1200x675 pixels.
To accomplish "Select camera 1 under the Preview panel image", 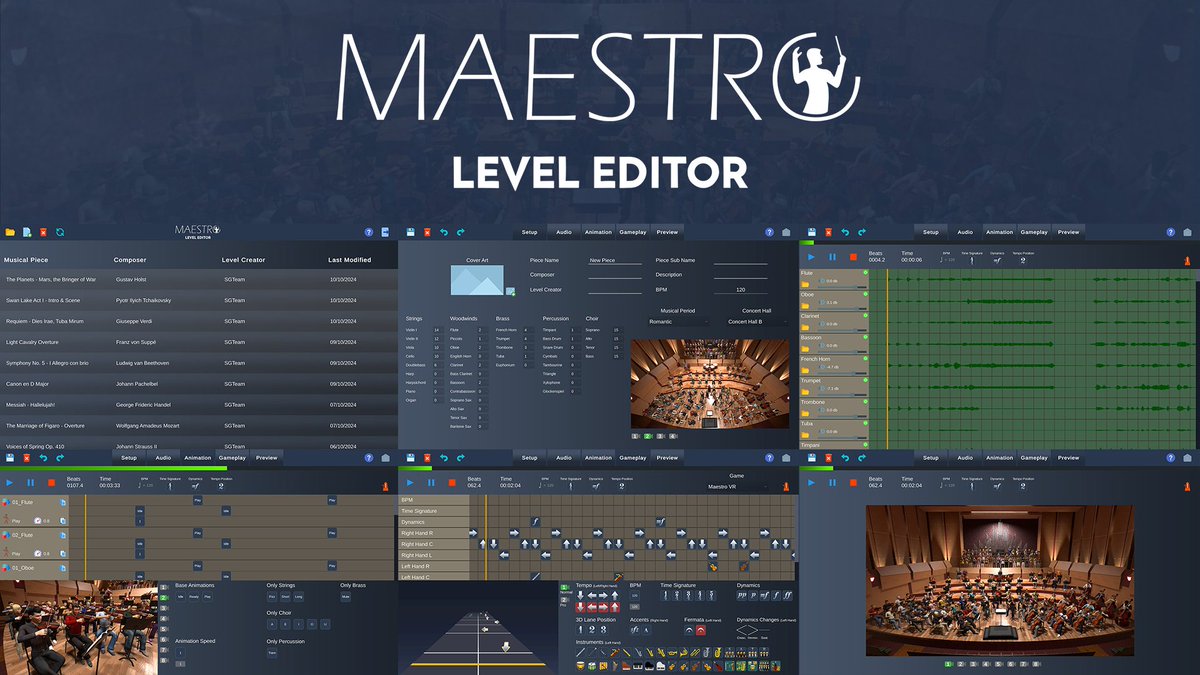I will click(x=948, y=663).
